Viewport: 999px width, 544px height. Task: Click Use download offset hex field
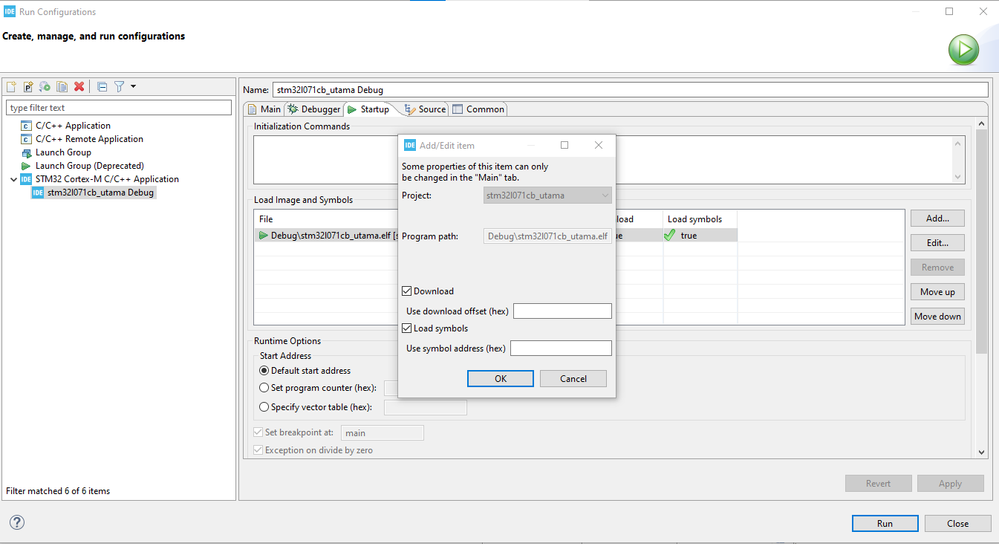pyautogui.click(x=562, y=311)
